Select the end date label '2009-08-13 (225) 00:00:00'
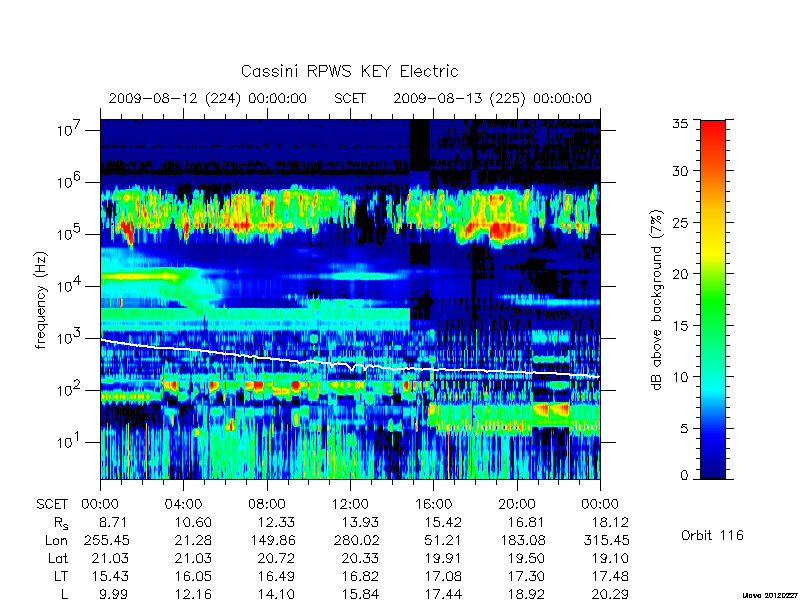Image resolution: width=800 pixels, height=600 pixels. pos(492,98)
